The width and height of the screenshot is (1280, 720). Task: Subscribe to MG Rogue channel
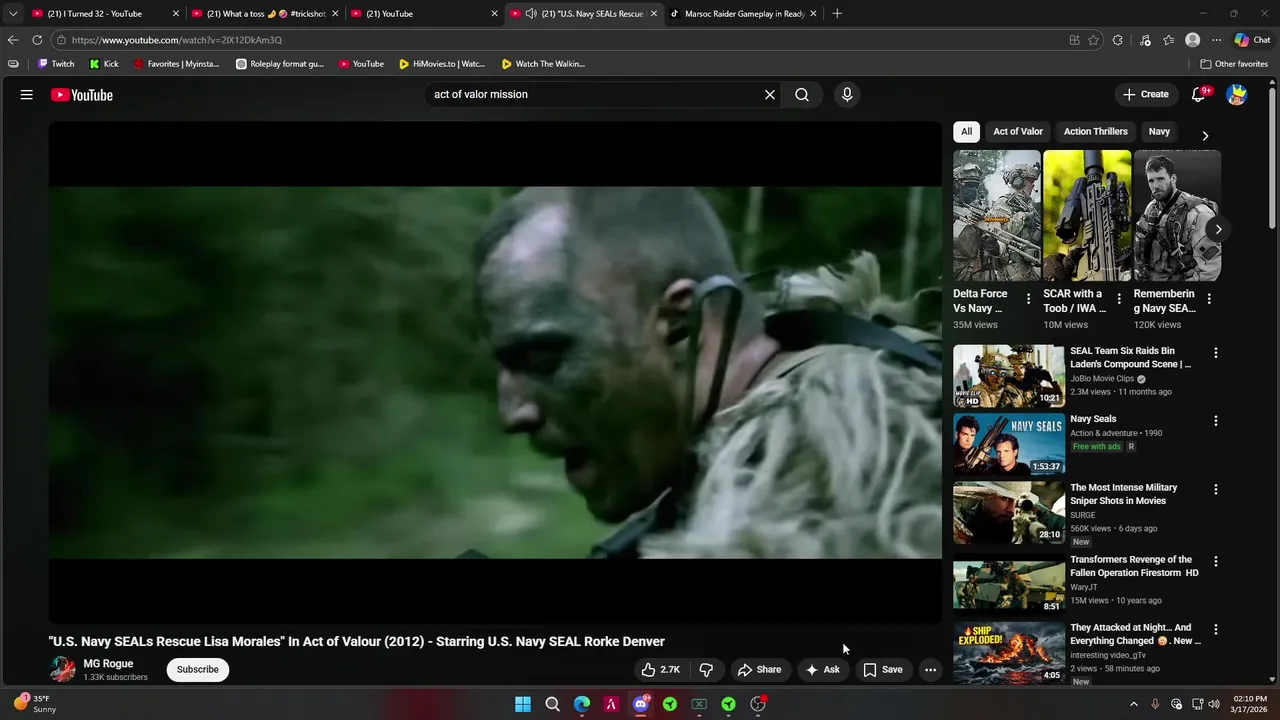point(198,669)
